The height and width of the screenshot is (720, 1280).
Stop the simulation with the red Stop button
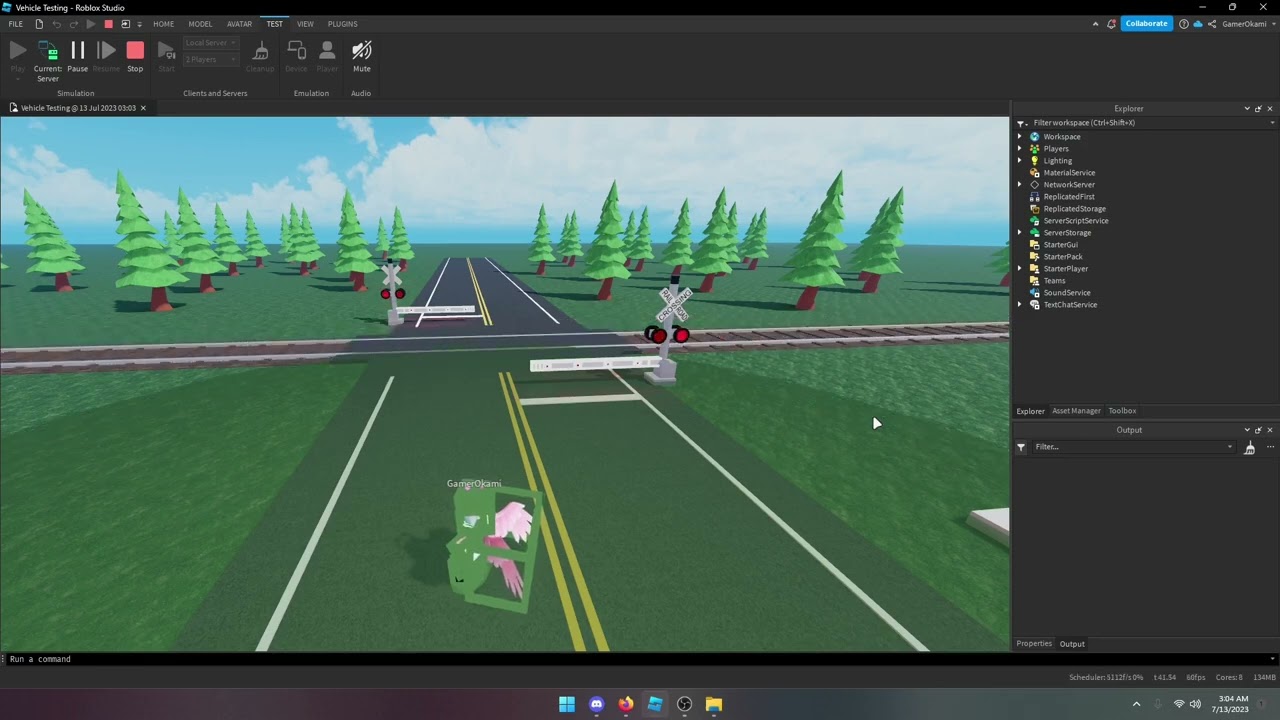135,55
